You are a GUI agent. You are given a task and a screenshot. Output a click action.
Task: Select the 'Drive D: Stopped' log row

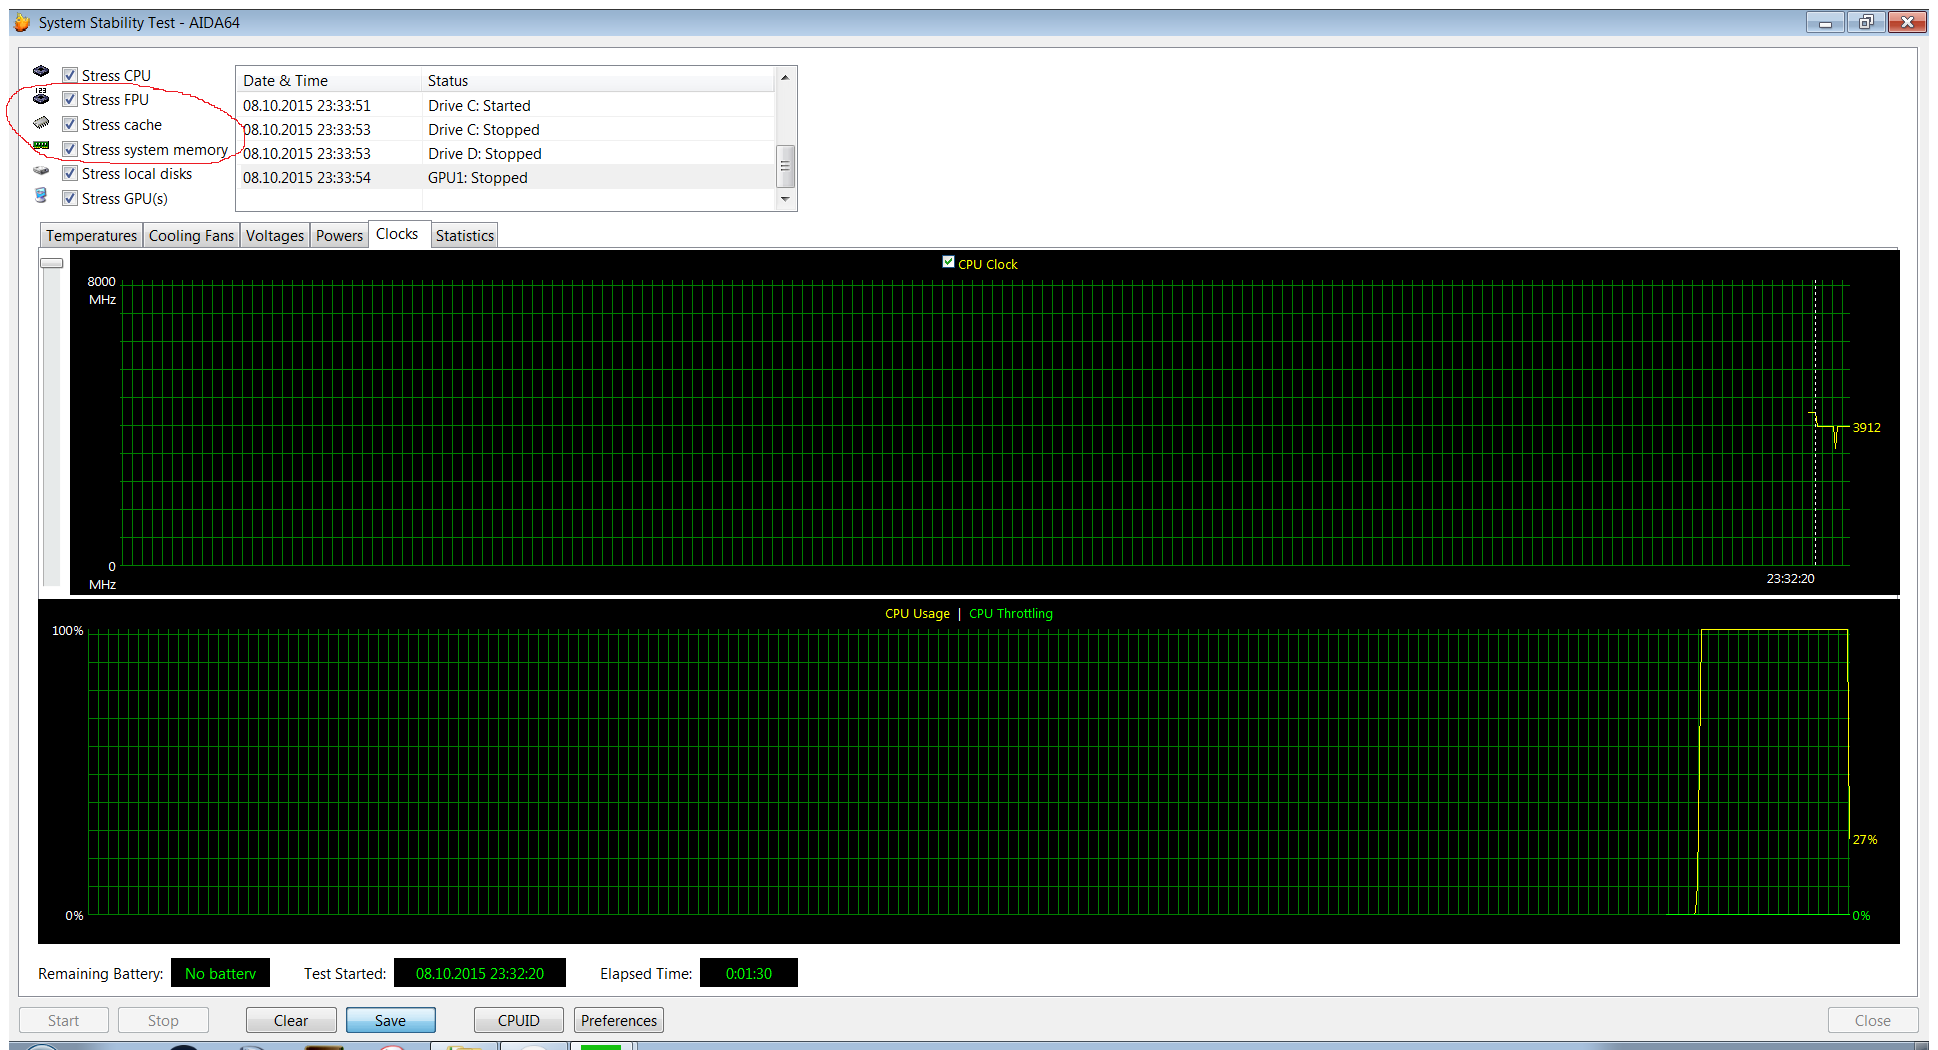506,154
